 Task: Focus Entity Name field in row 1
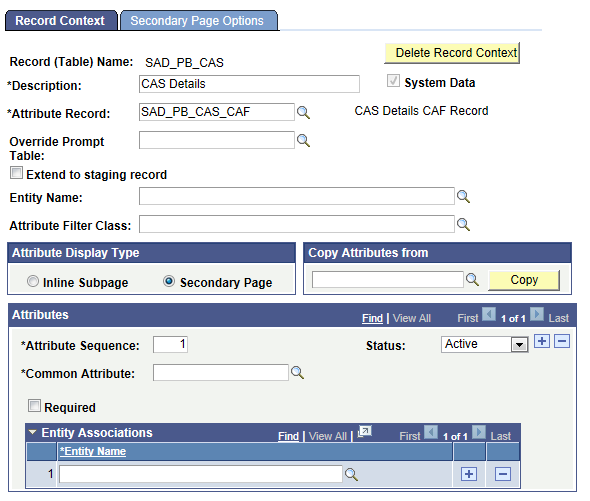[201, 474]
